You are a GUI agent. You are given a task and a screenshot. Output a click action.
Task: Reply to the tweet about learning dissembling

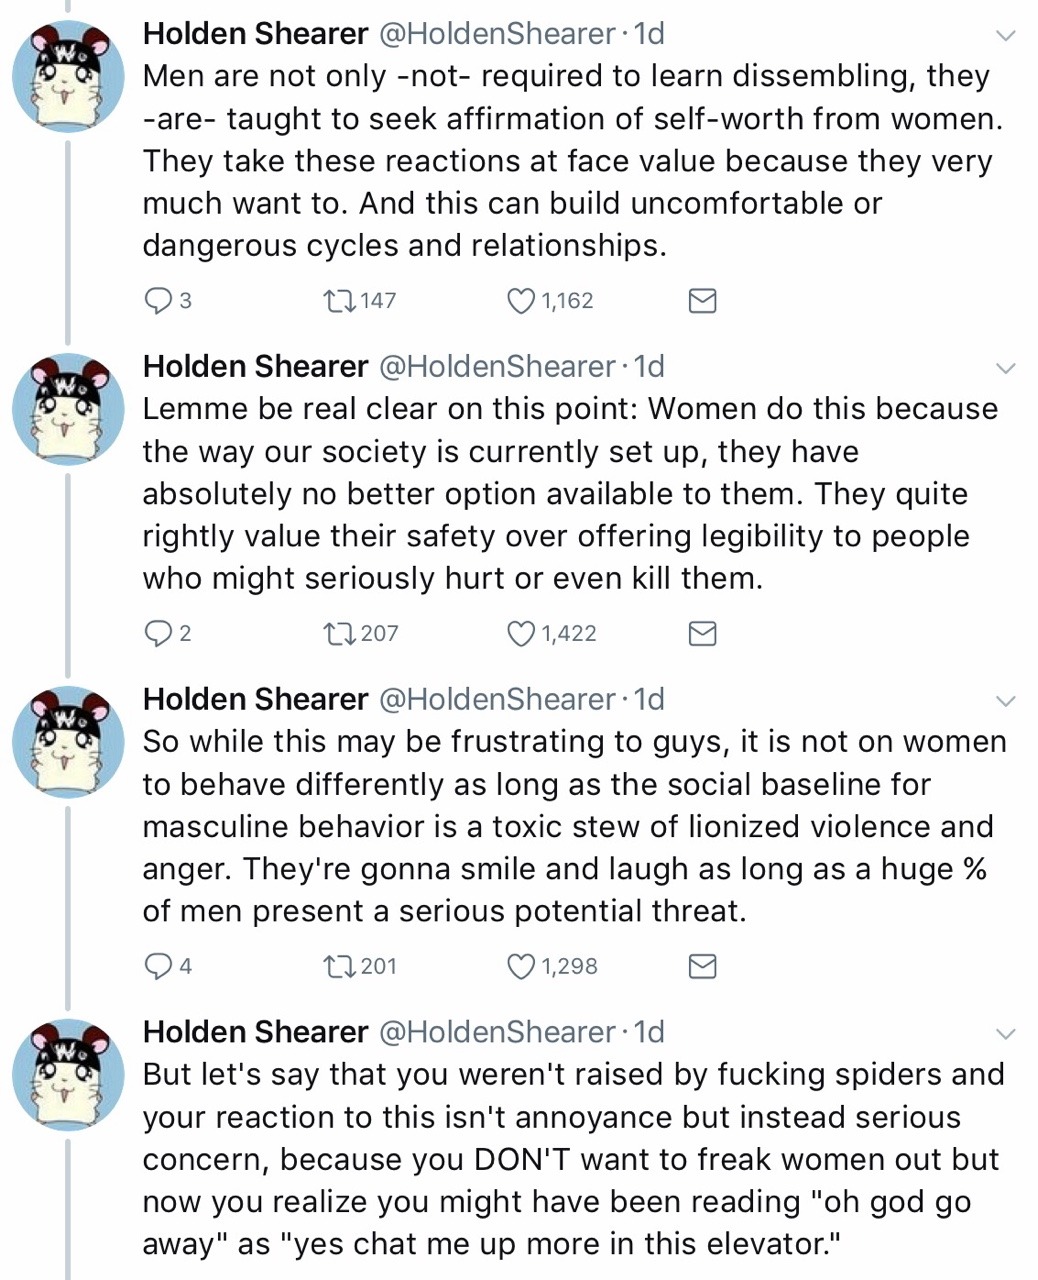(x=158, y=300)
